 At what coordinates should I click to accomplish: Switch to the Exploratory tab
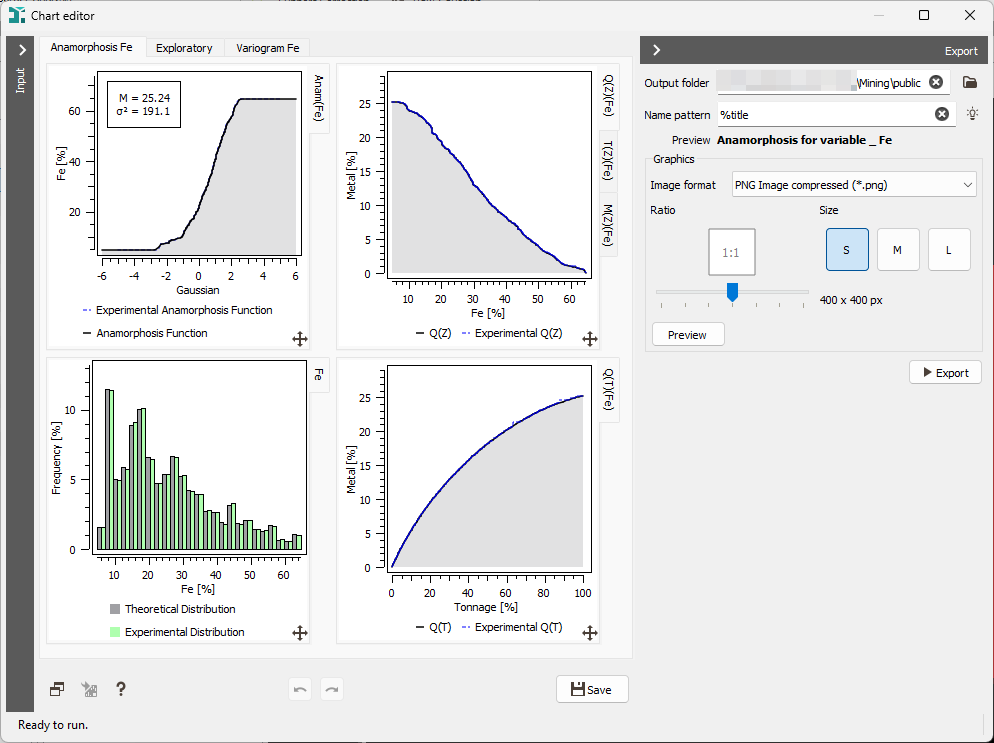pos(184,48)
